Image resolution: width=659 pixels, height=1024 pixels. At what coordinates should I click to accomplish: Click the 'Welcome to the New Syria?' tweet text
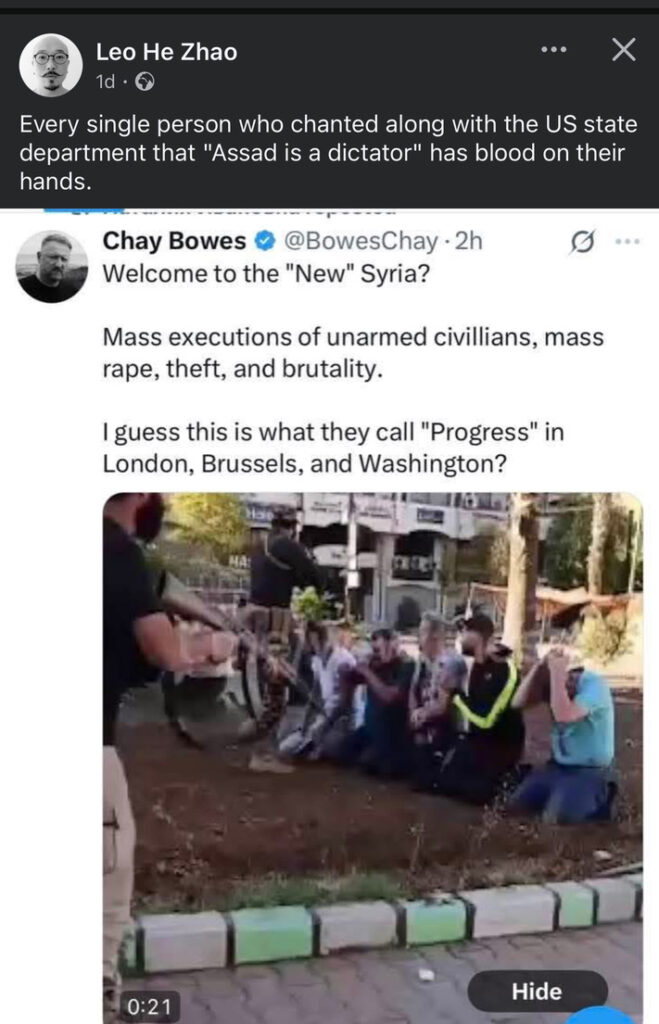pyautogui.click(x=266, y=273)
